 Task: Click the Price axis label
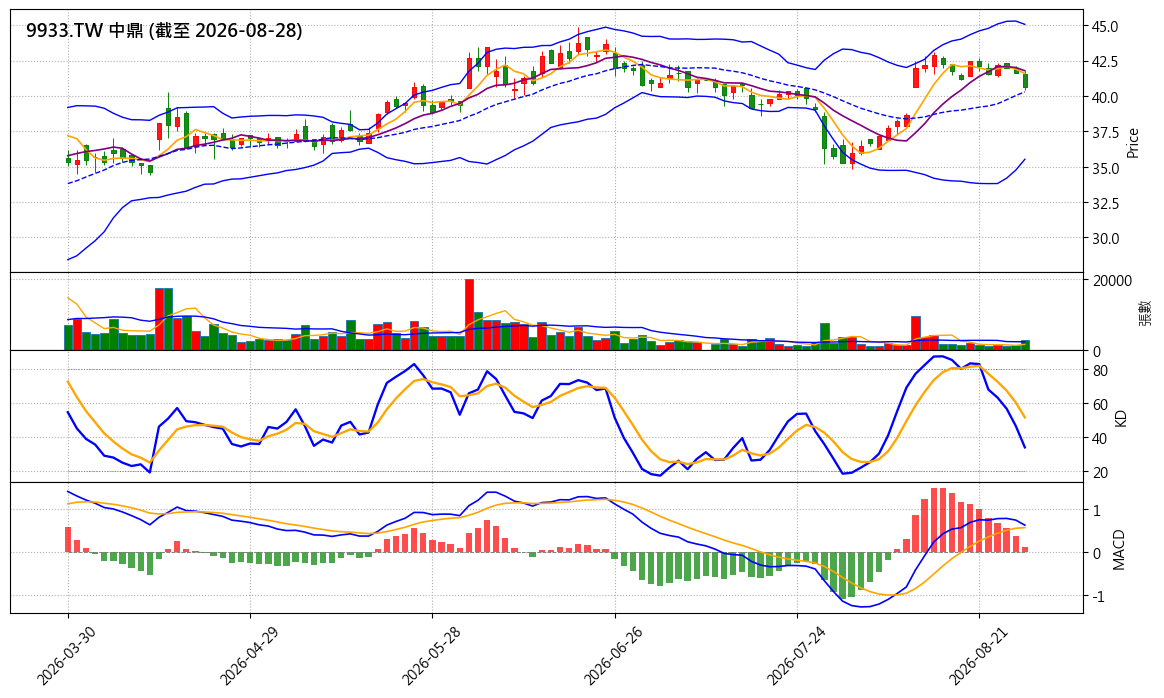click(1133, 143)
